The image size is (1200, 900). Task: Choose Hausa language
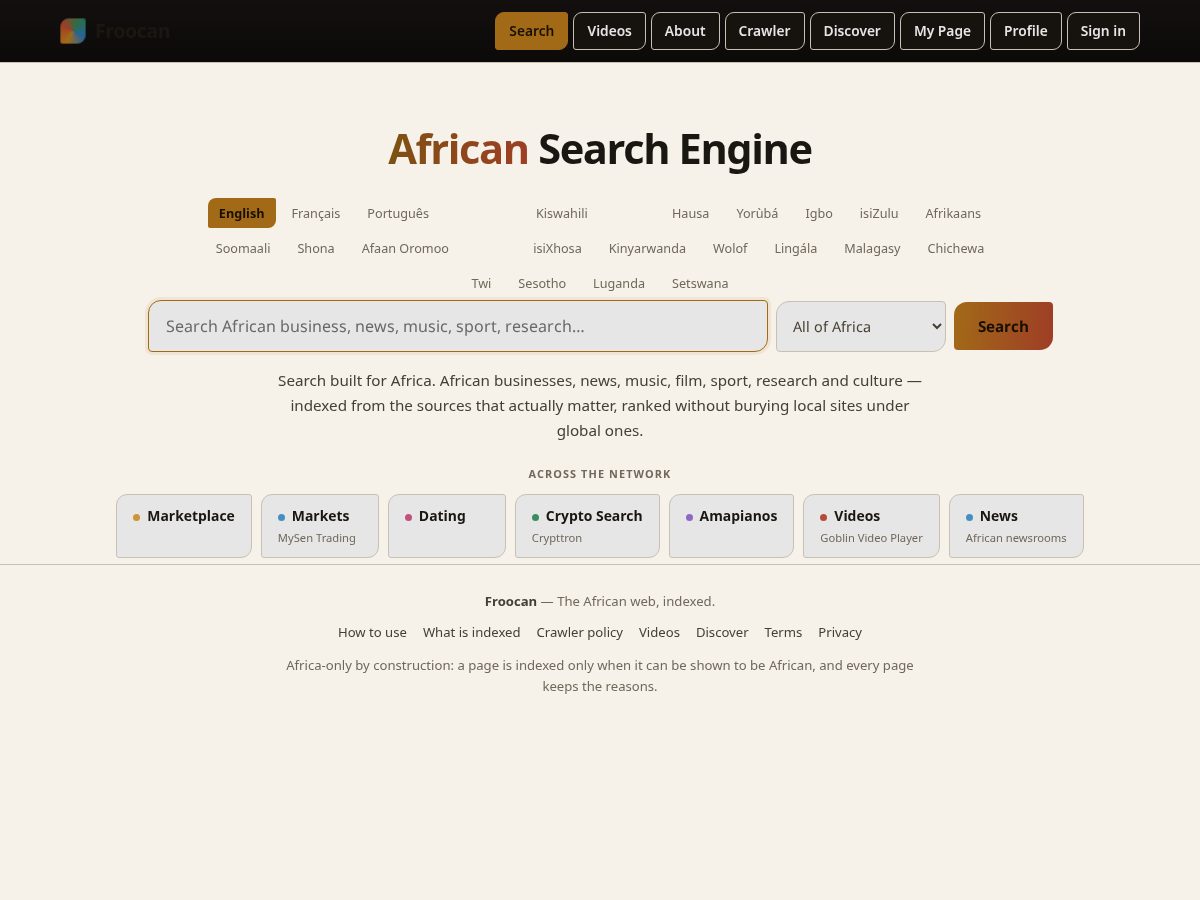click(690, 213)
